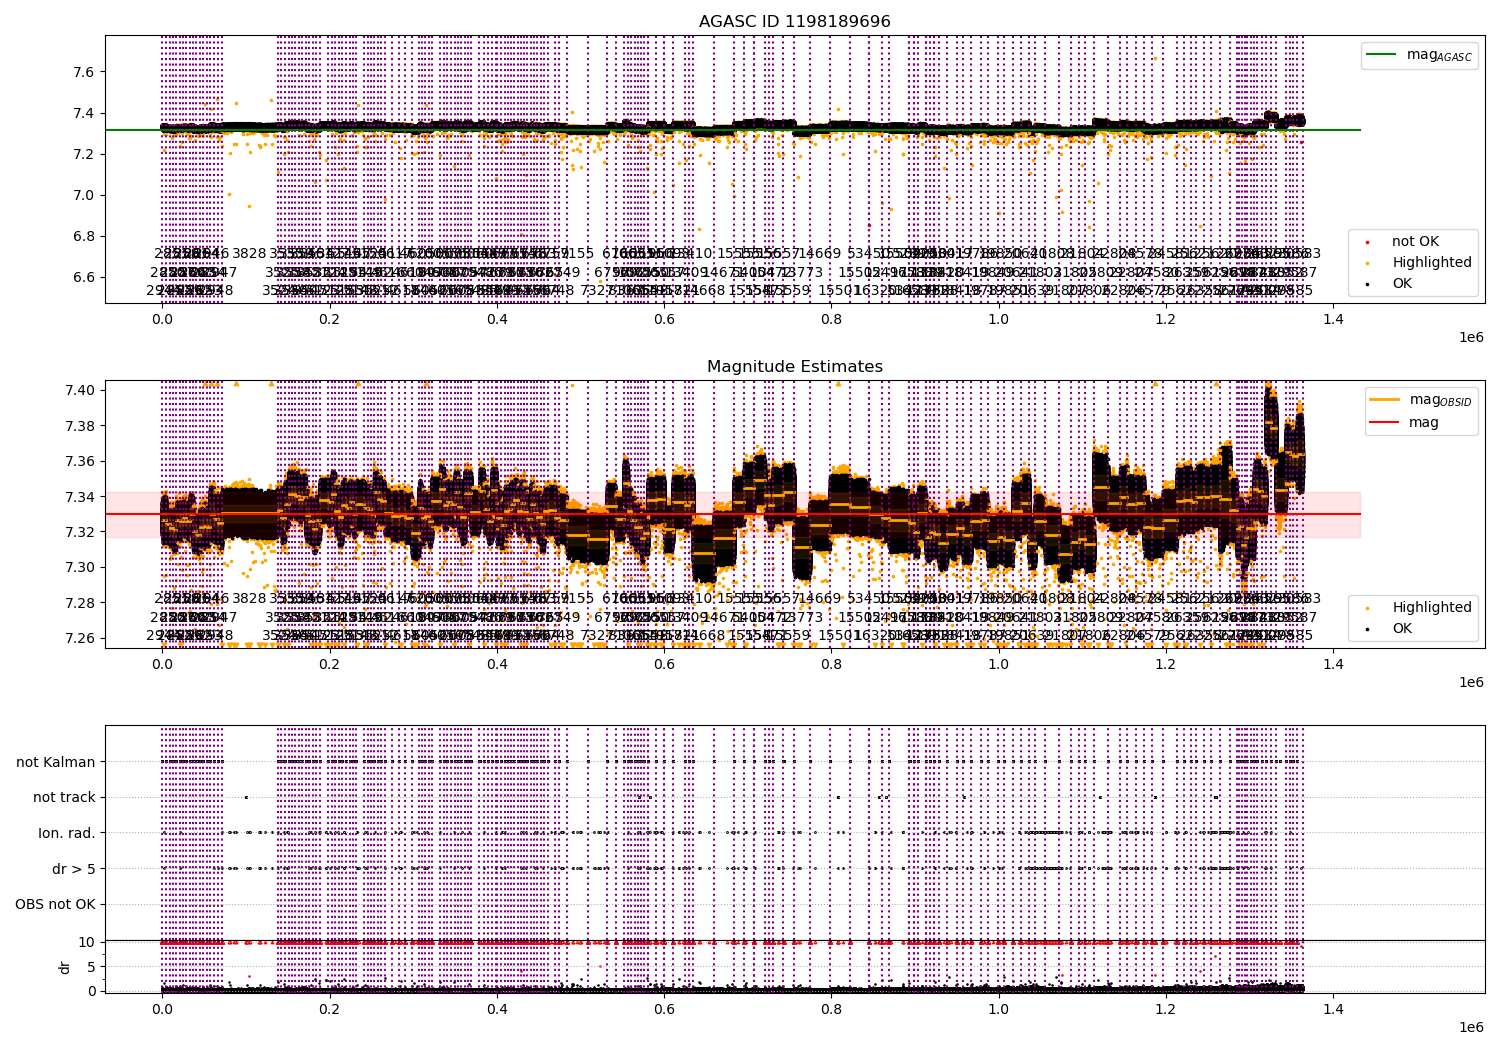Select "OK" legend entry in Magnitude Estimates plot
The image size is (1500, 1050).
pos(1402,628)
